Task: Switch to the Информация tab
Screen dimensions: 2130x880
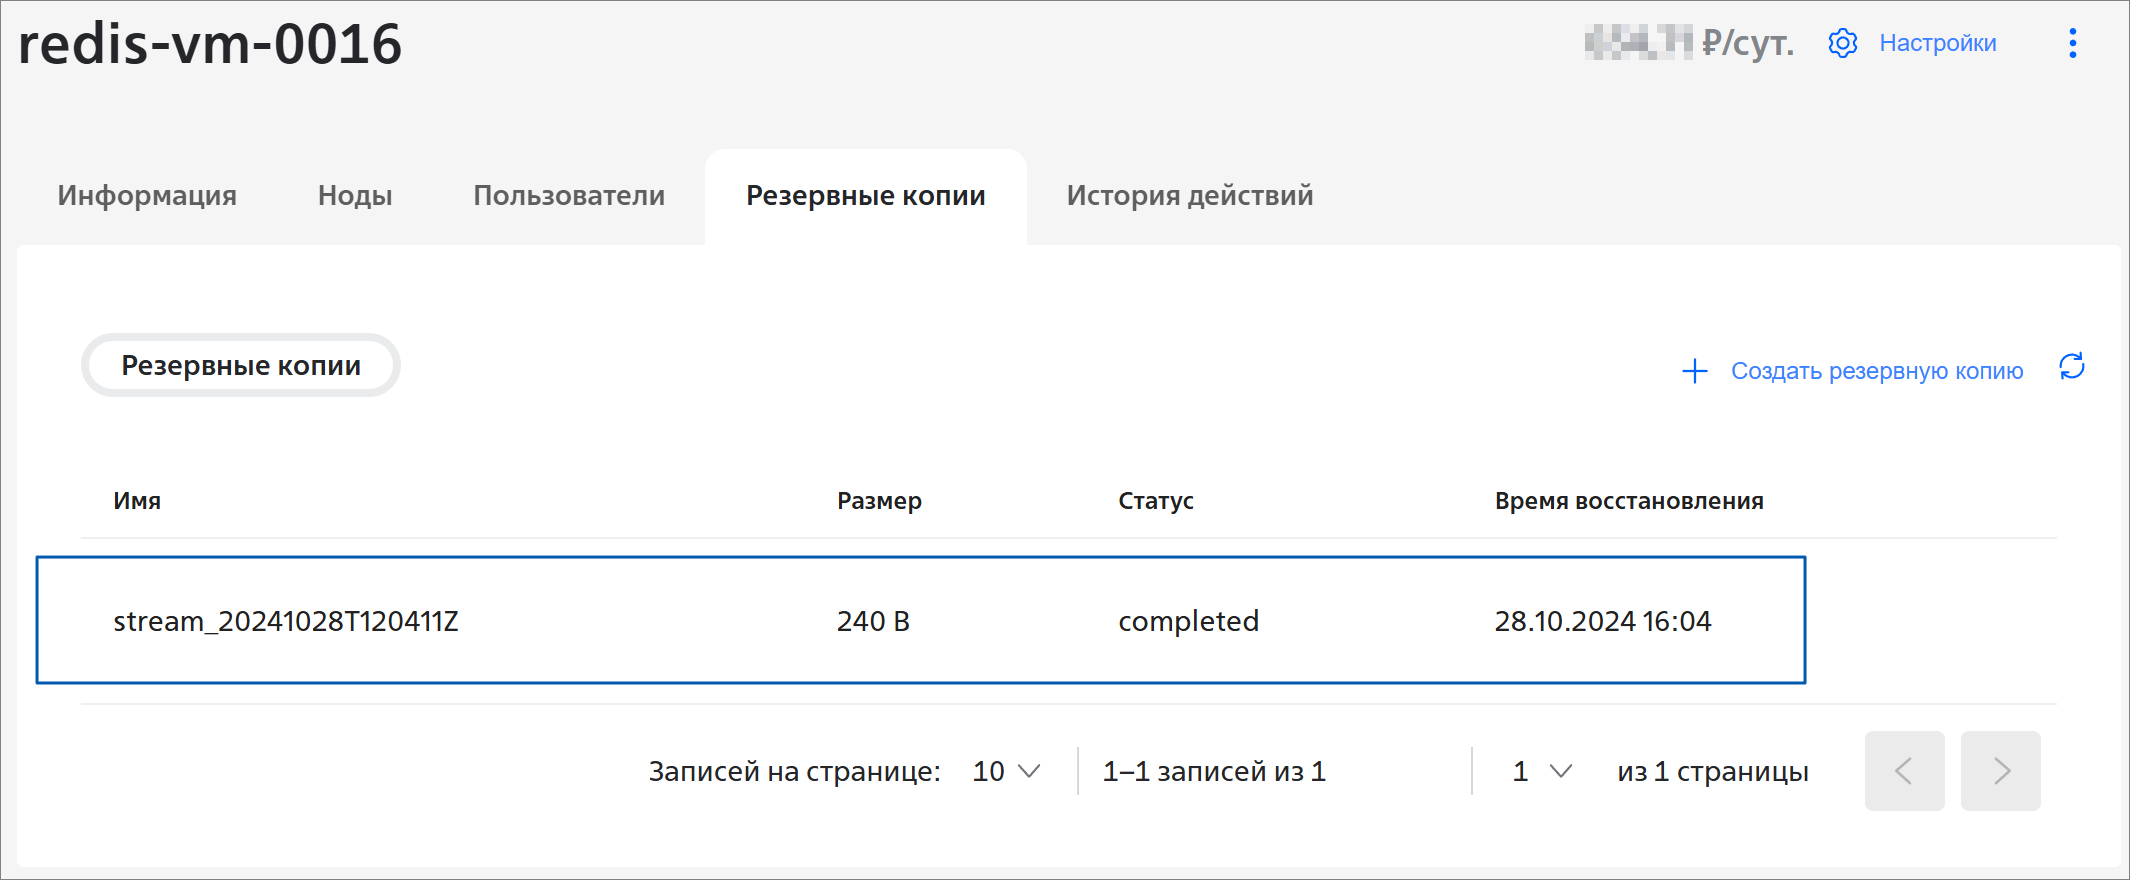Action: (147, 195)
